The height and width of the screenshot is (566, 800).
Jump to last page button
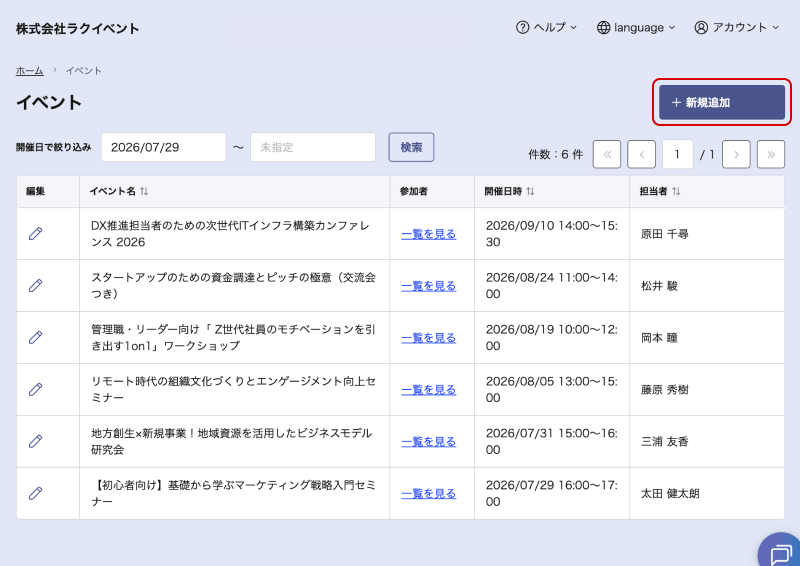click(x=771, y=154)
